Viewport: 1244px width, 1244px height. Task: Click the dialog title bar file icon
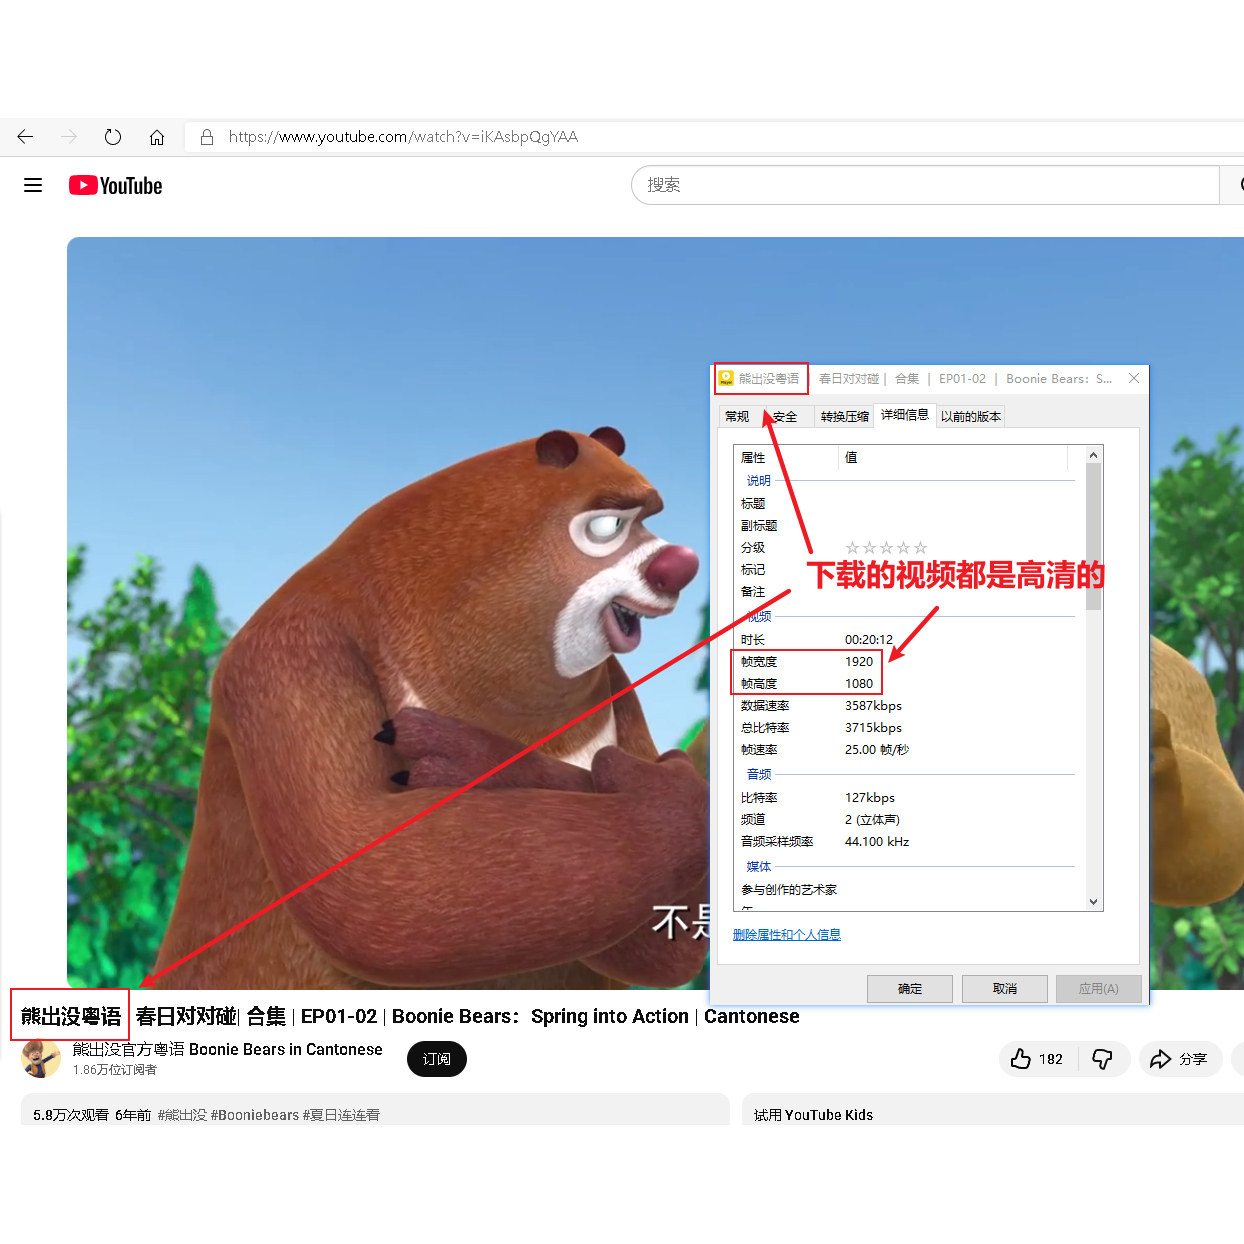click(727, 378)
